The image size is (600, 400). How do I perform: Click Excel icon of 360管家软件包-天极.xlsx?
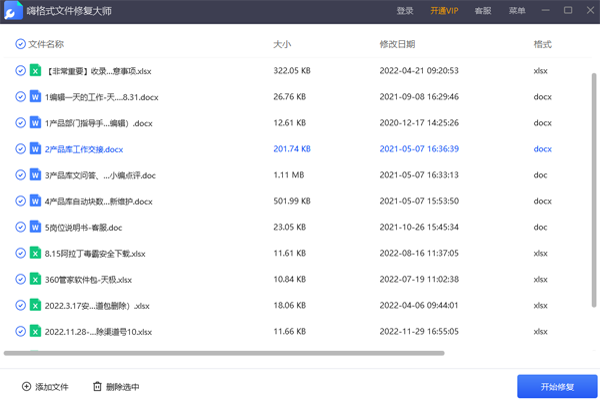coord(36,279)
